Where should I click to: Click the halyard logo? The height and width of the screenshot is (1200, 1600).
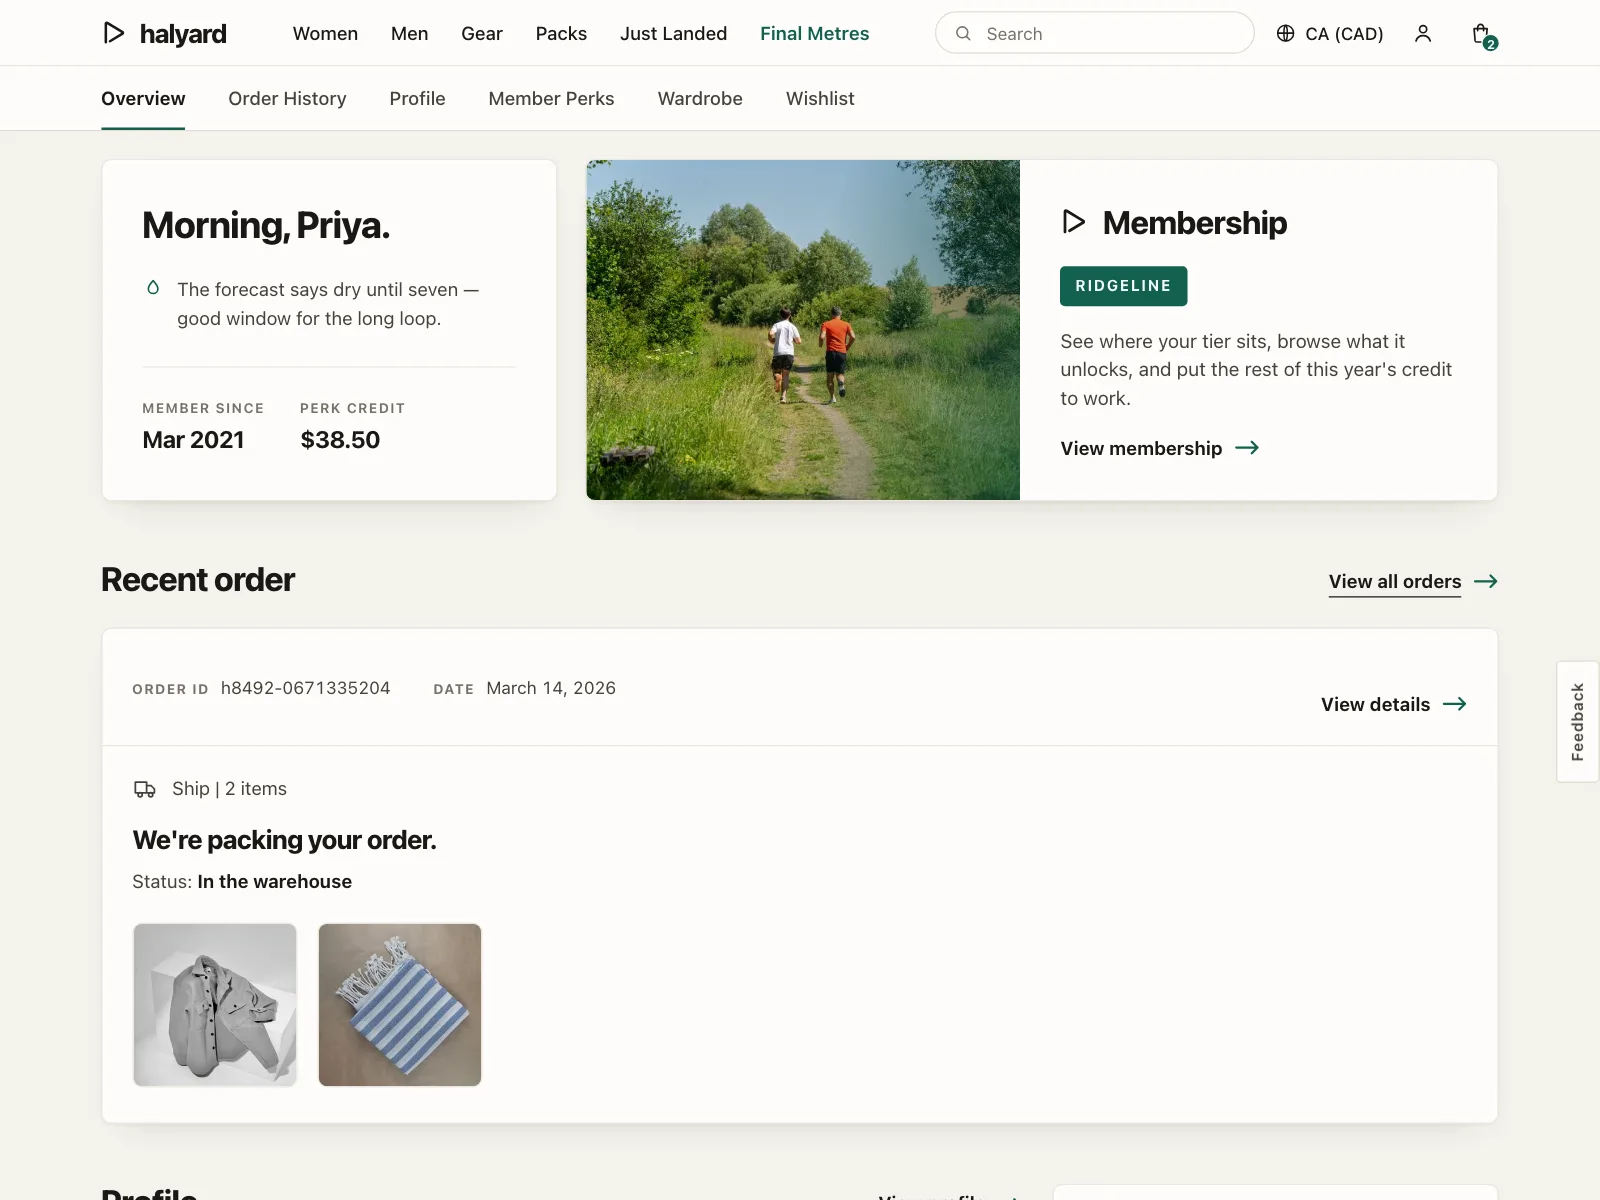click(164, 33)
